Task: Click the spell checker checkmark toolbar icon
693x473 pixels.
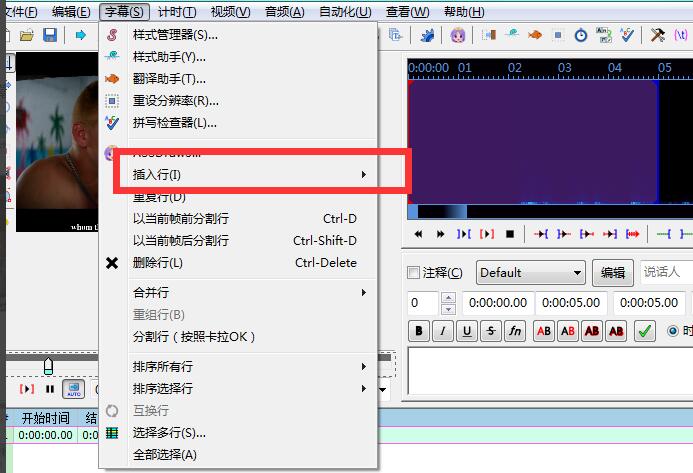Action: 627,34
